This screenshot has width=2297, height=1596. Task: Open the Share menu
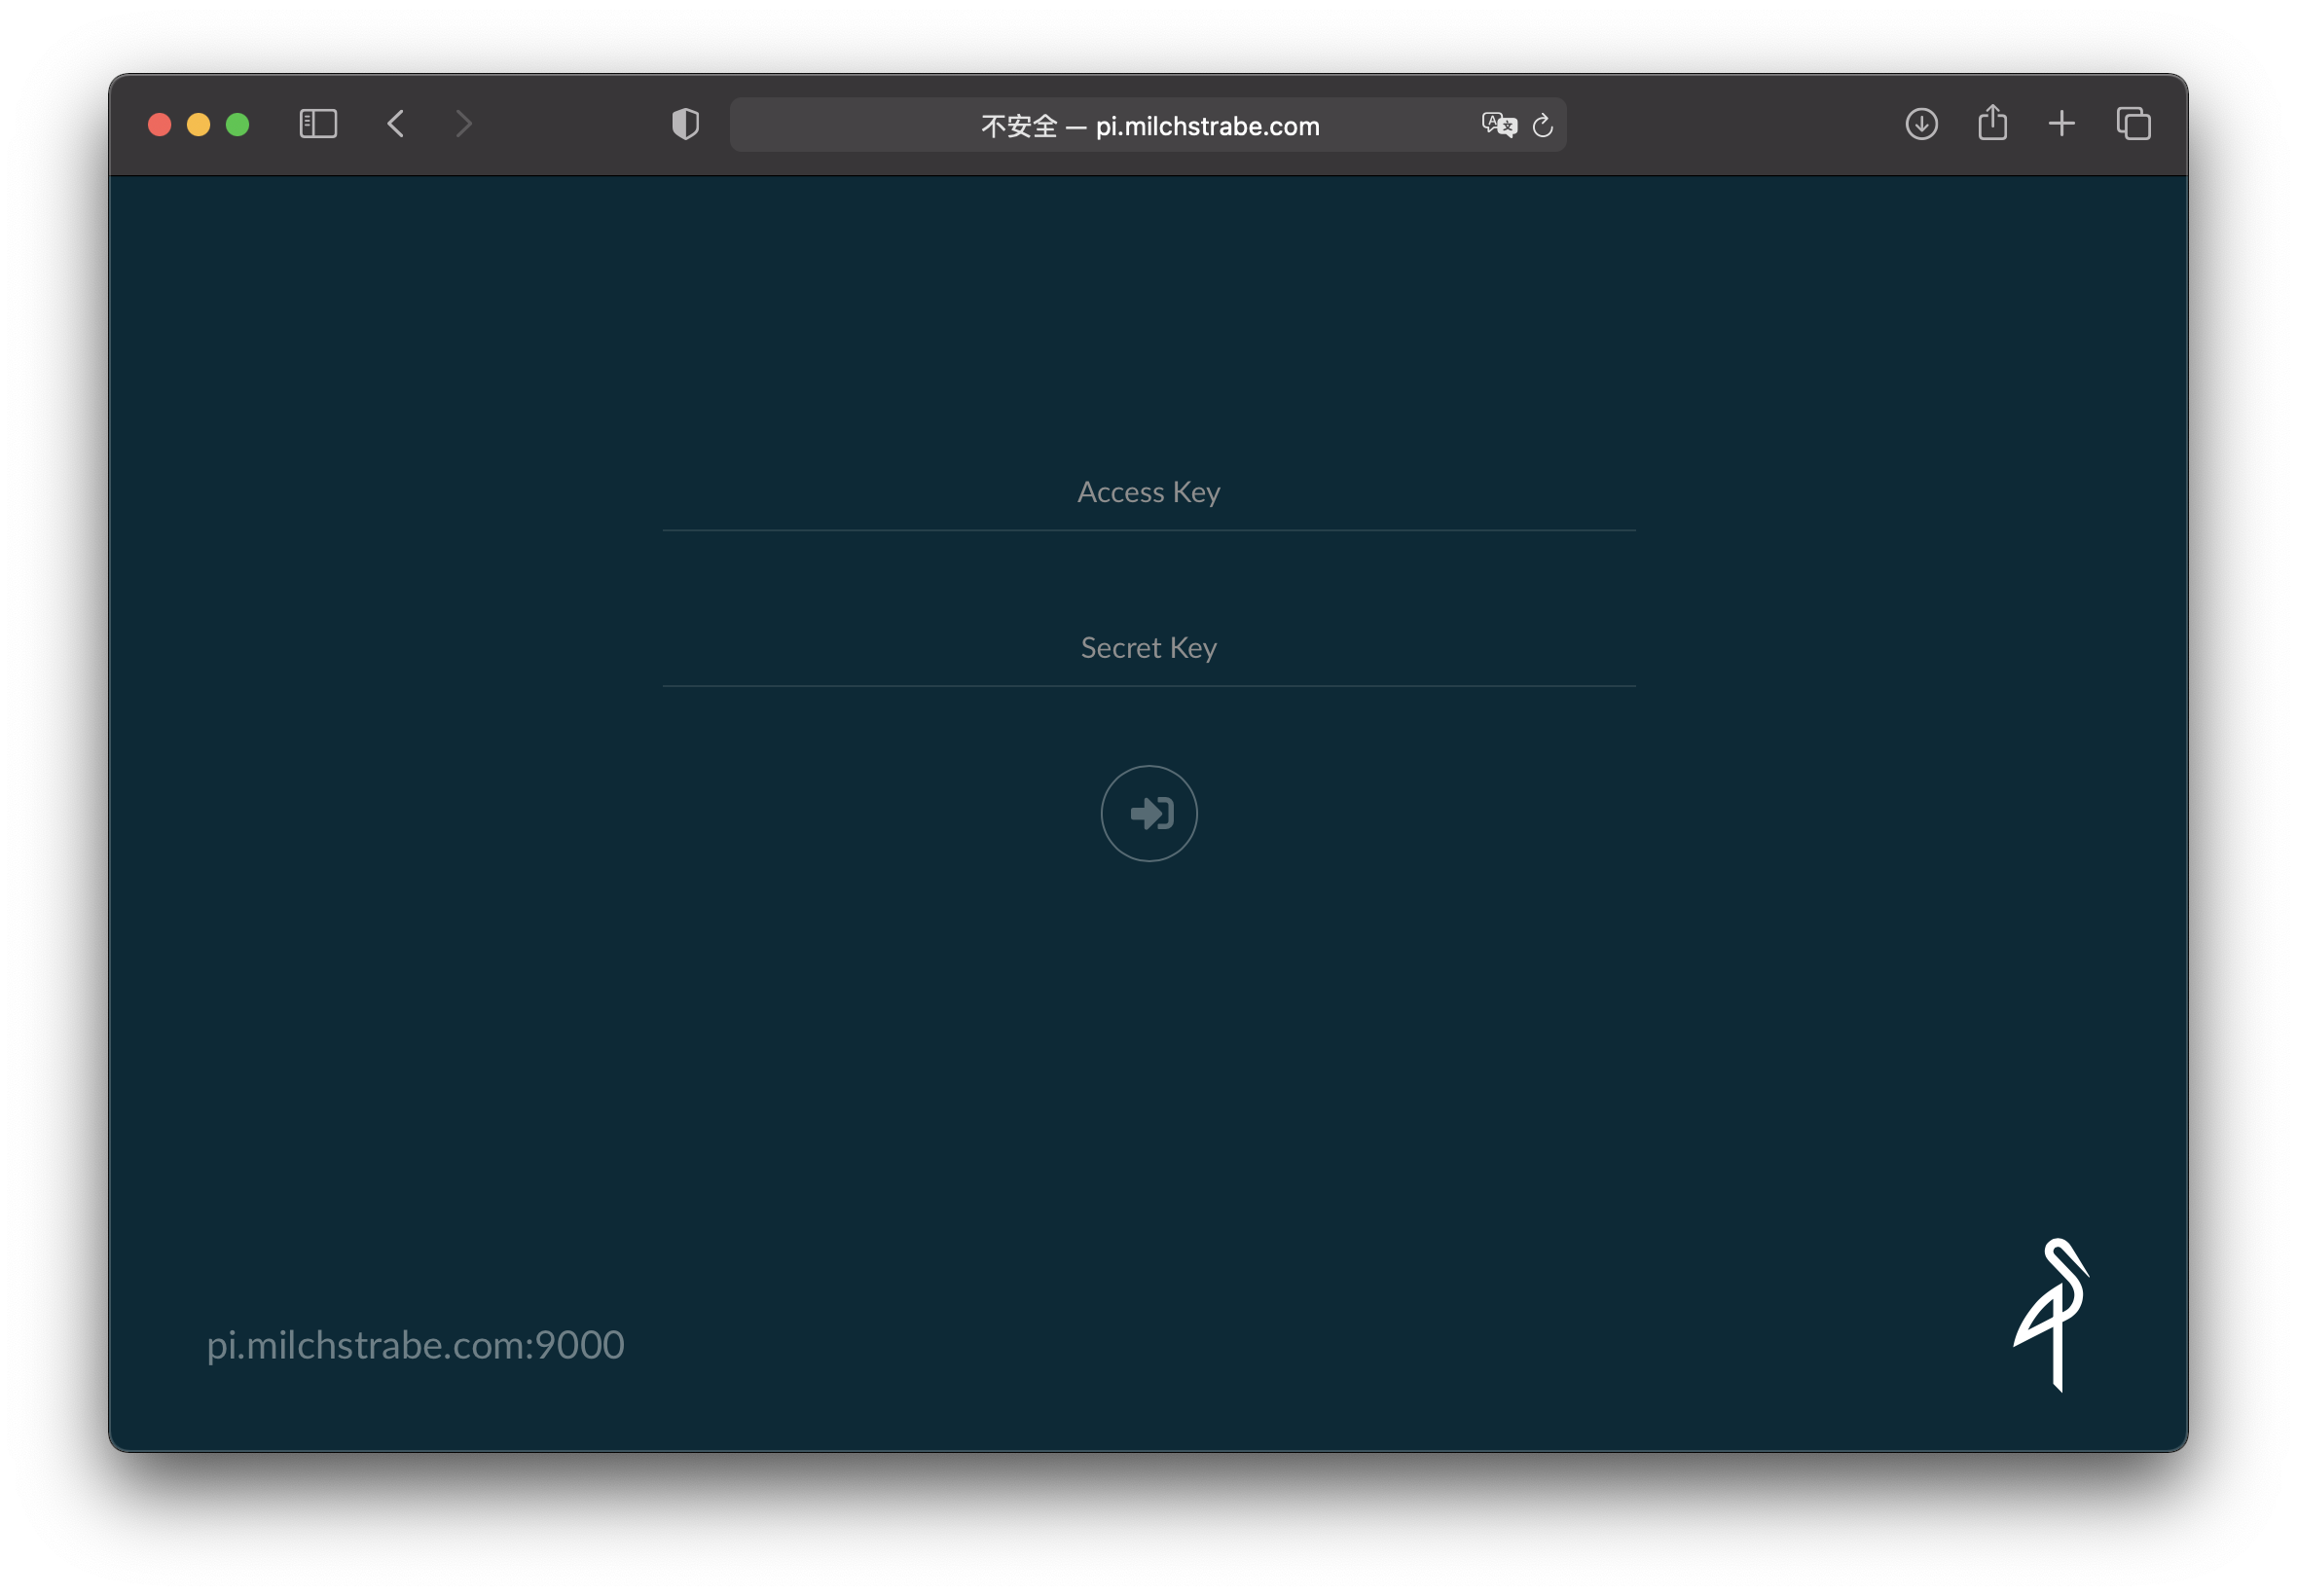coord(1992,123)
